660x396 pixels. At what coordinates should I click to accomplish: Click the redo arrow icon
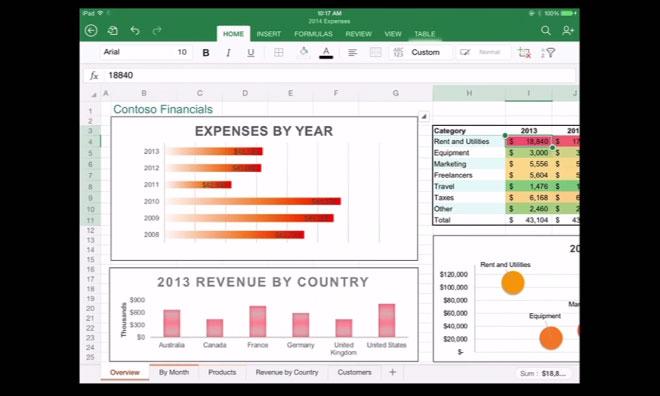(157, 30)
